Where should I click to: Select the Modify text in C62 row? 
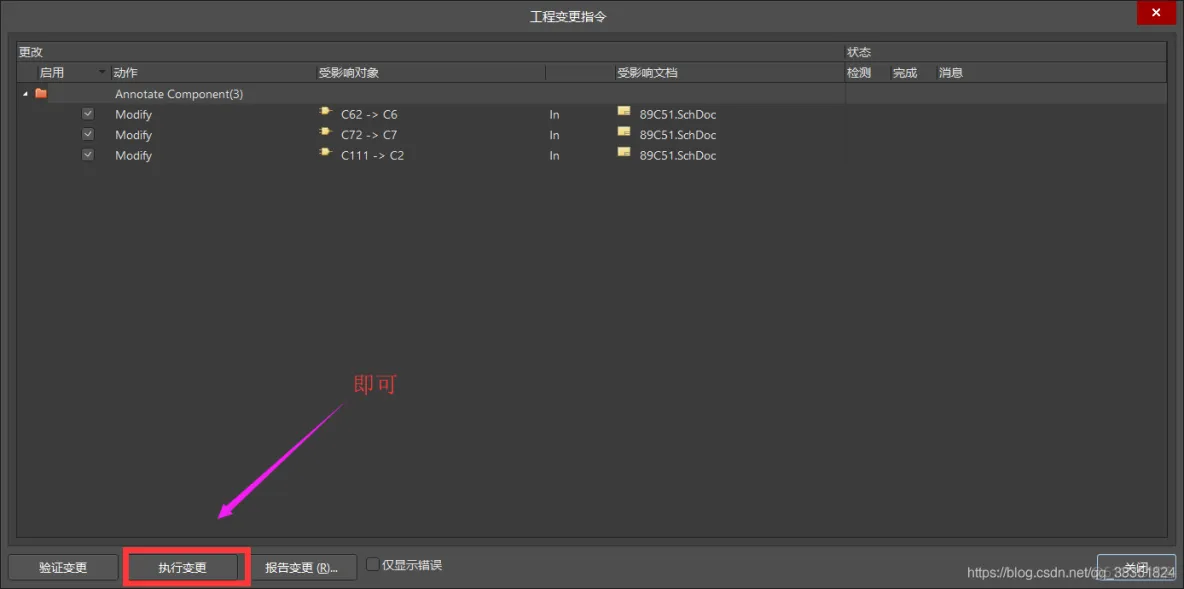pyautogui.click(x=134, y=115)
